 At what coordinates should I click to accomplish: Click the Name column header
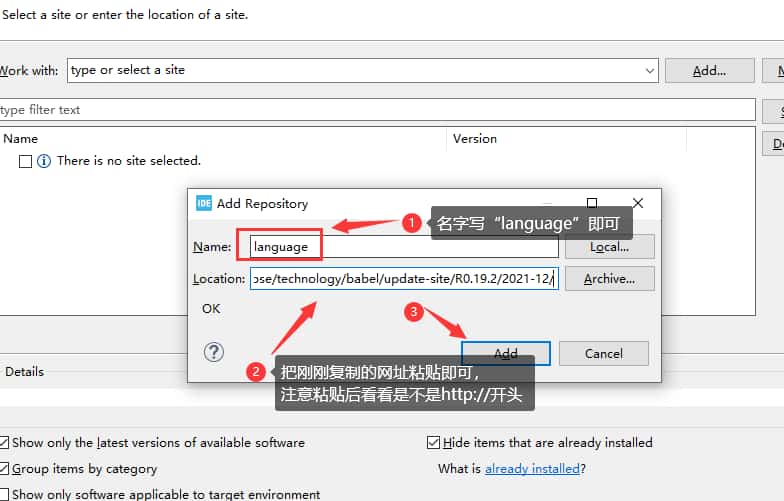click(x=20, y=139)
